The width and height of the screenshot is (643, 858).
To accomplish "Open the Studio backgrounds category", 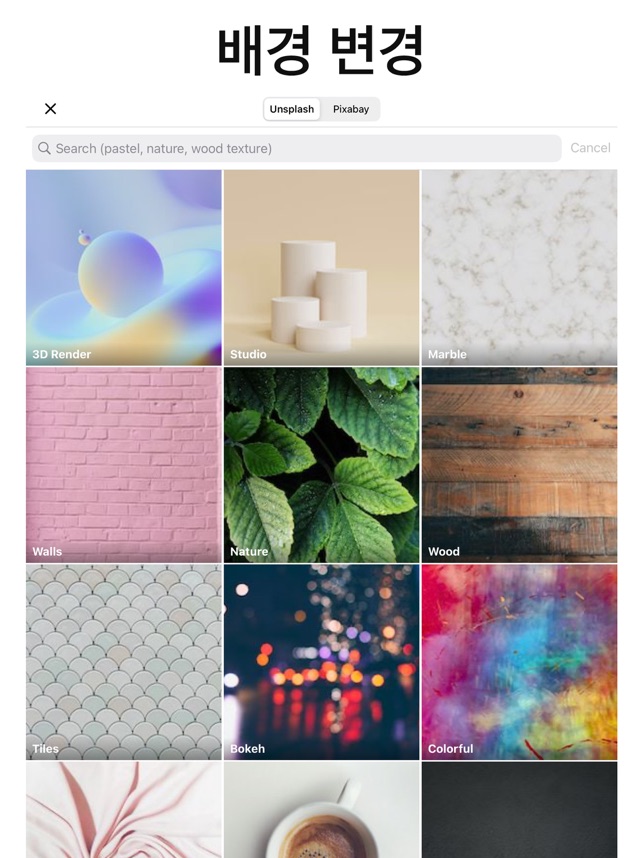I will pos(321,268).
